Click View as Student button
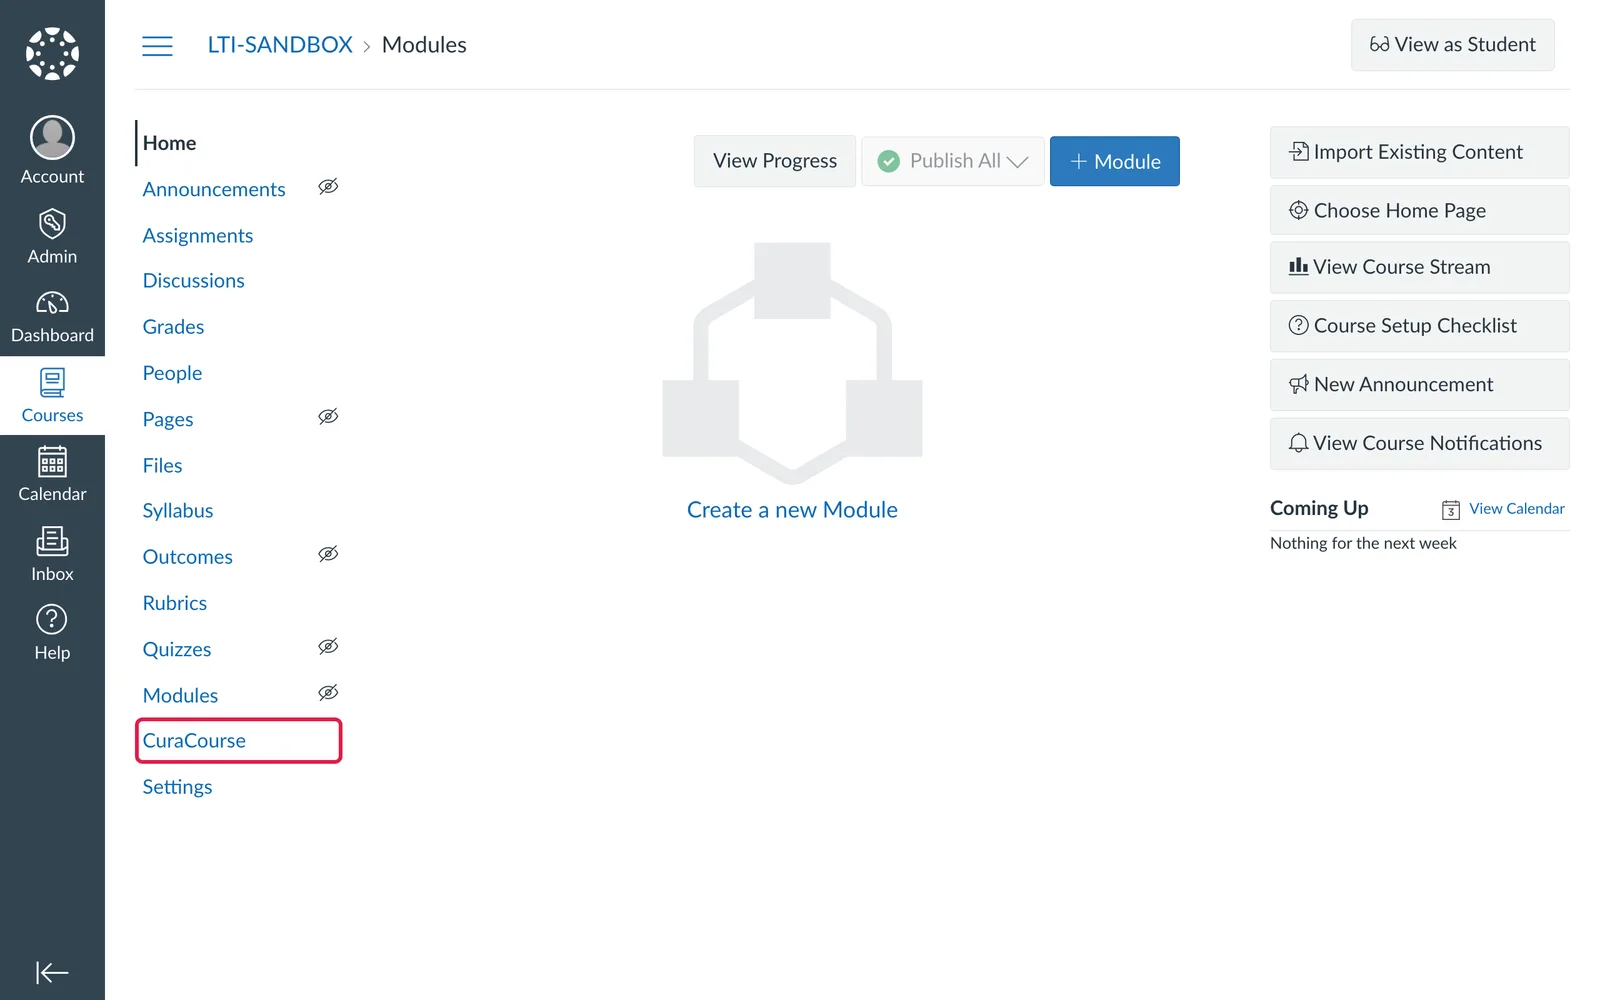The width and height of the screenshot is (1600, 1000). pyautogui.click(x=1453, y=45)
